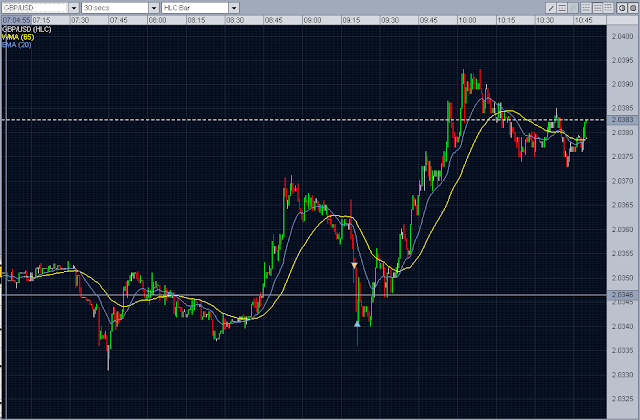
Task: Click the 10:15 time axis label
Action: pyautogui.click(x=506, y=20)
